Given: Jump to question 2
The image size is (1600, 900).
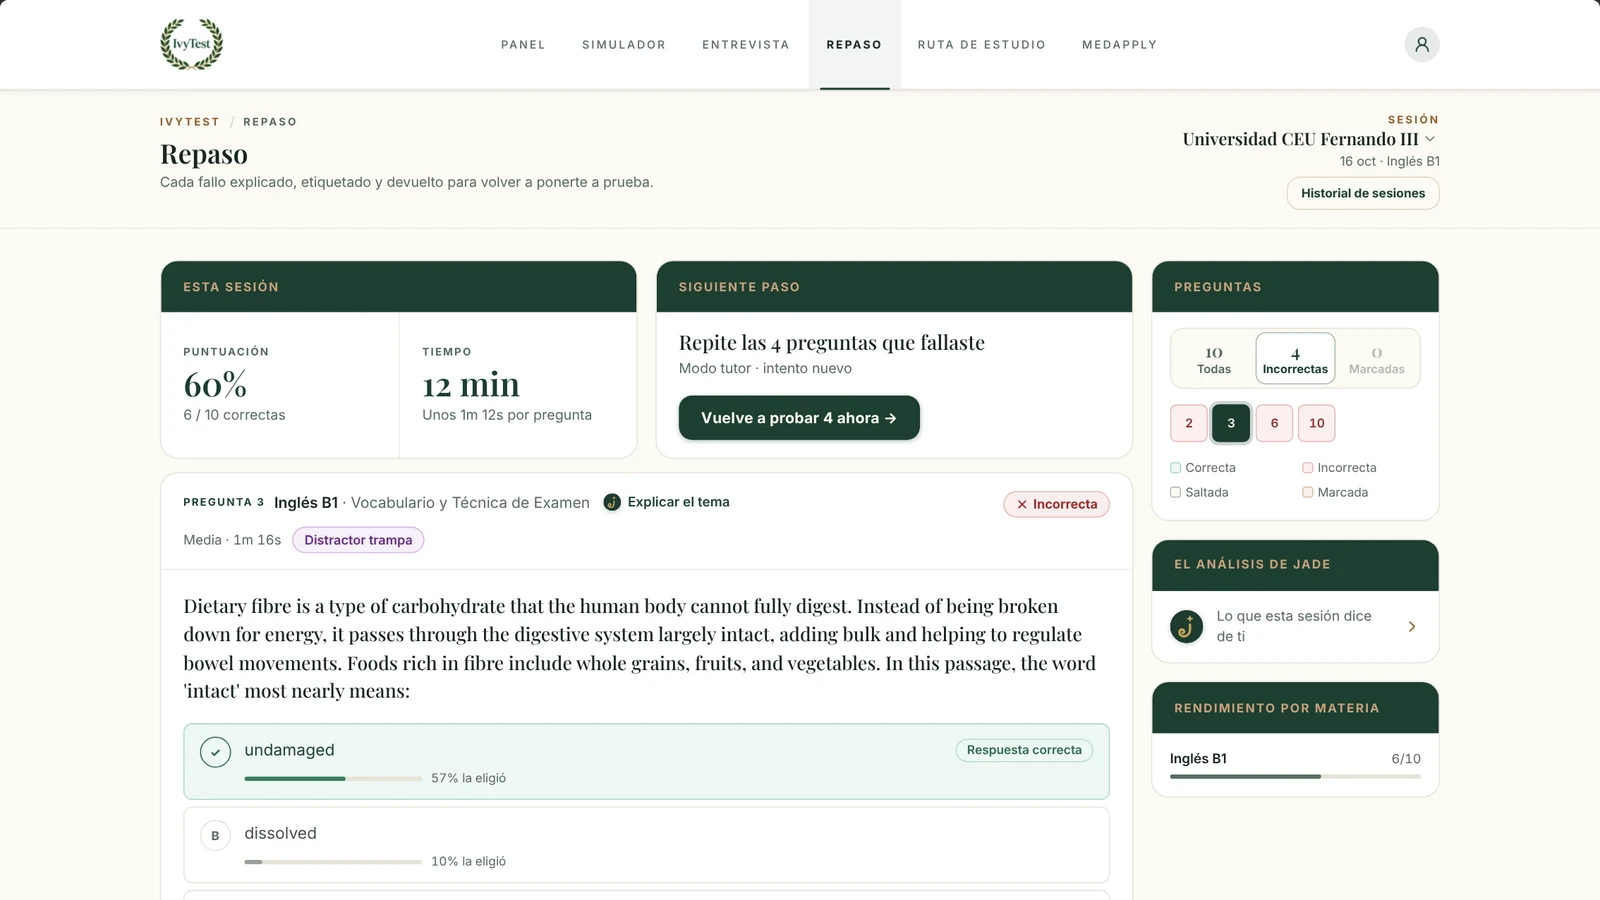Looking at the screenshot, I should (x=1189, y=423).
